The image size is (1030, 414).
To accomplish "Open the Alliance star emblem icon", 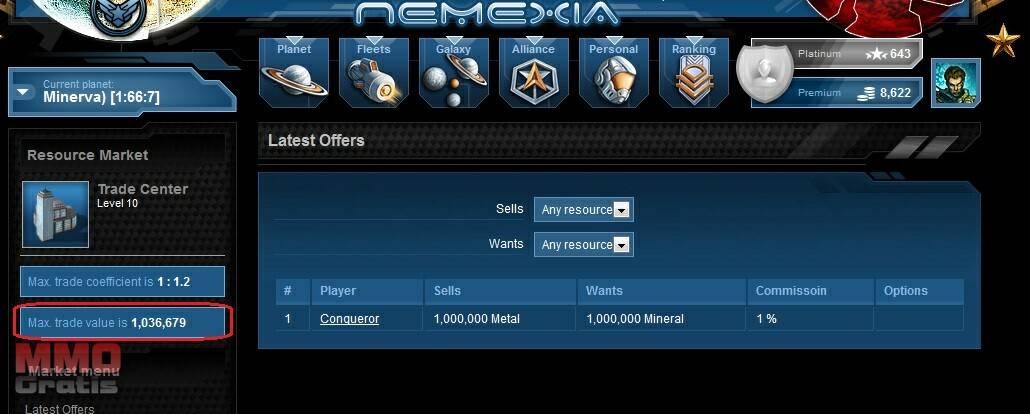I will [534, 72].
